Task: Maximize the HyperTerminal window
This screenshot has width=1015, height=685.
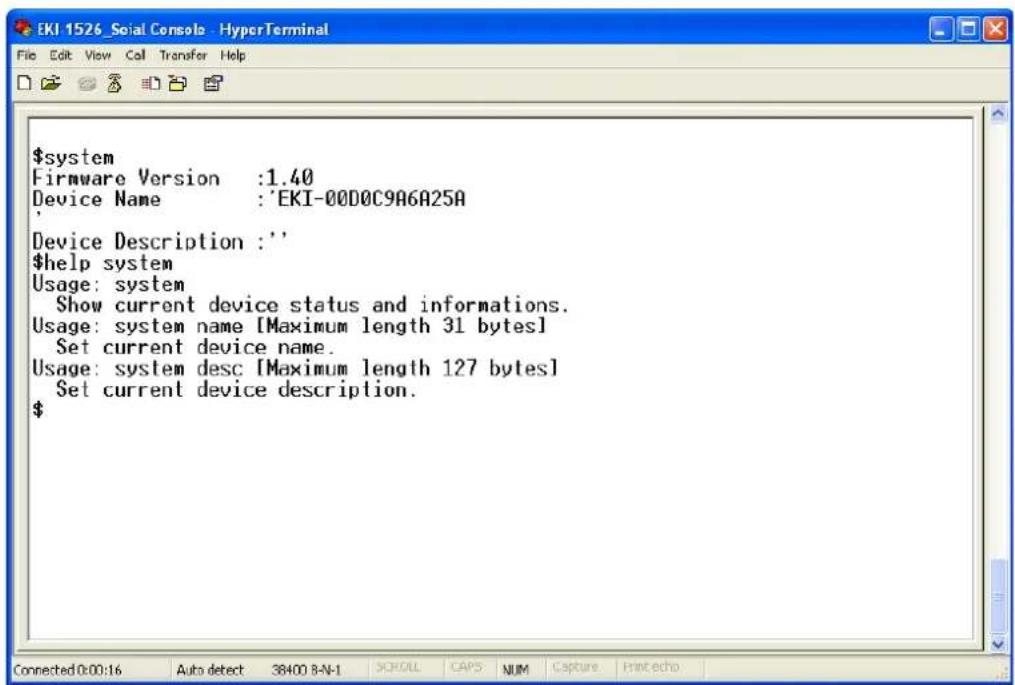Action: (x=968, y=30)
